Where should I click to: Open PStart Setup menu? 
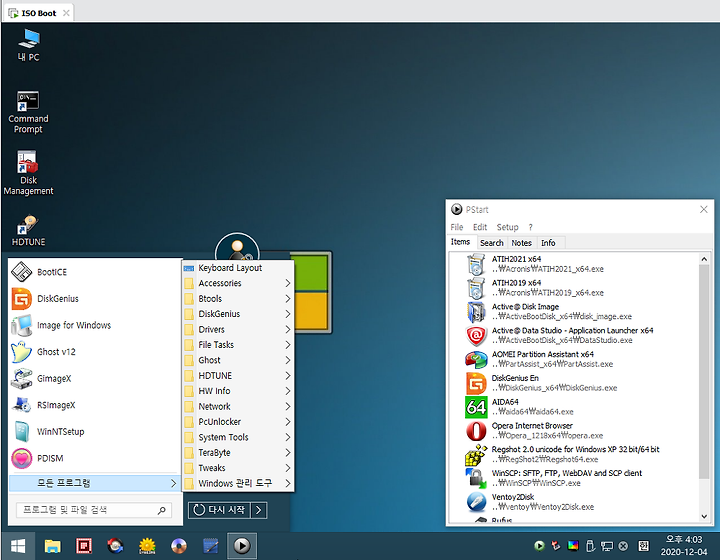click(x=507, y=227)
